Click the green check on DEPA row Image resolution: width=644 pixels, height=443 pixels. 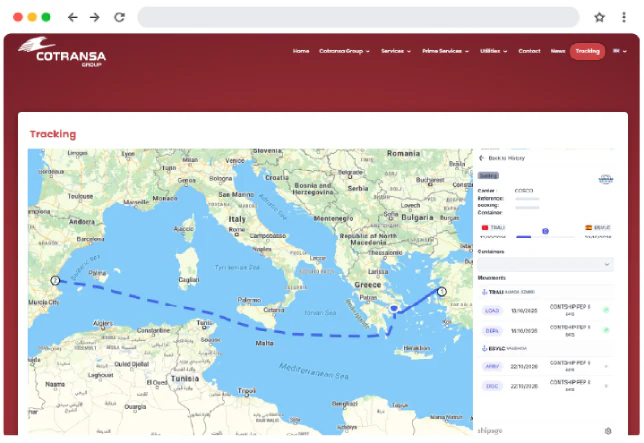[x=606, y=330]
